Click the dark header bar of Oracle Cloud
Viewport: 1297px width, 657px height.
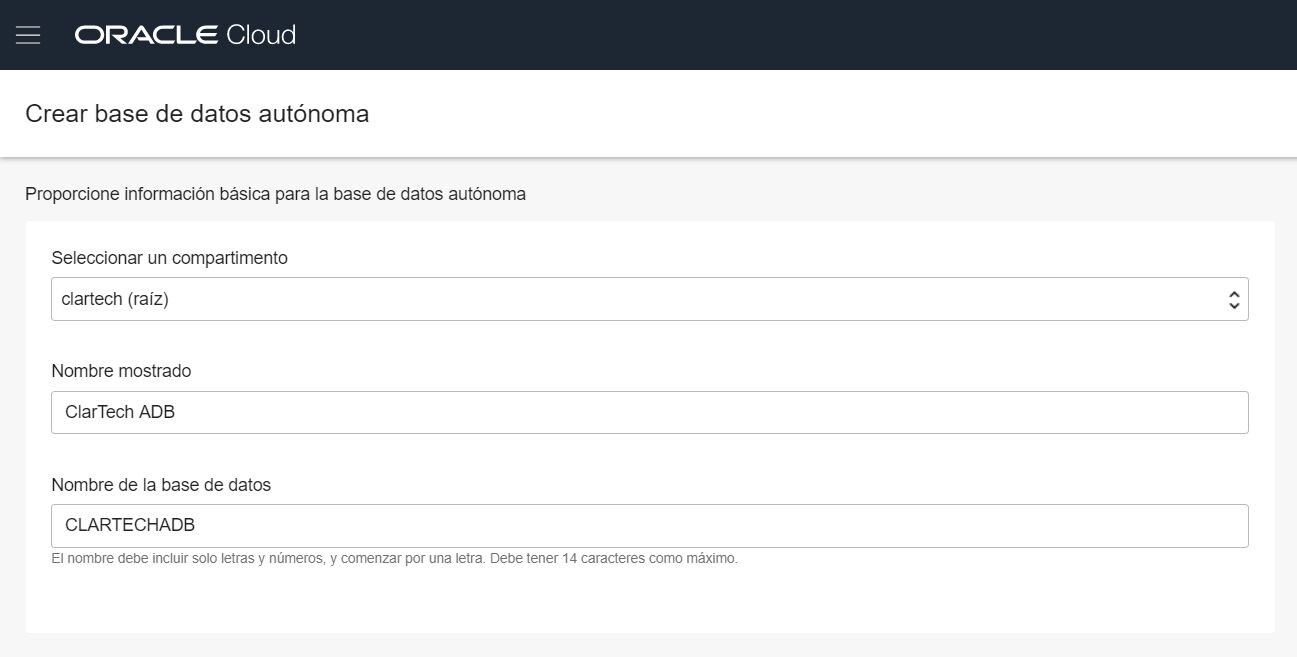[648, 34]
